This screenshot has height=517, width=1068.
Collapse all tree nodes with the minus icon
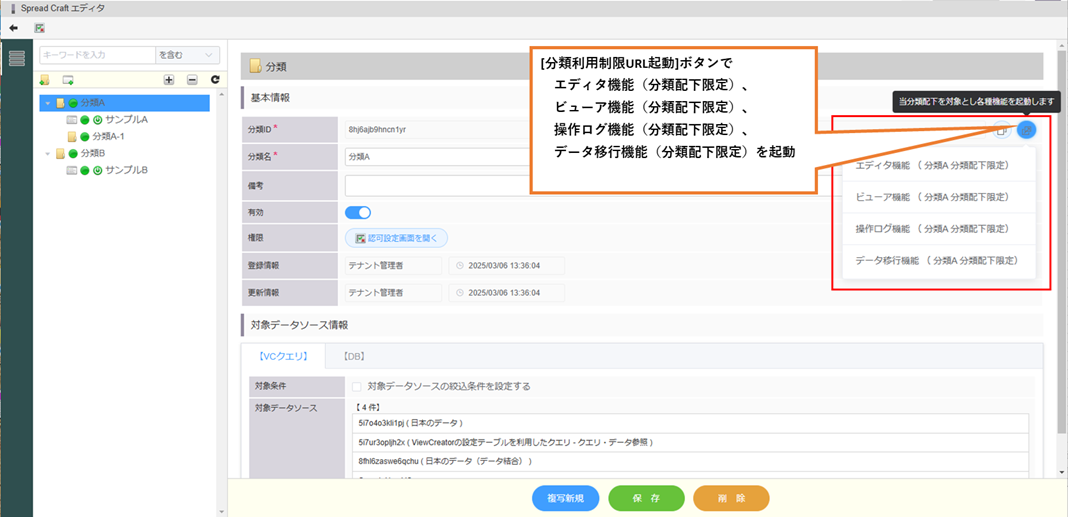point(191,79)
